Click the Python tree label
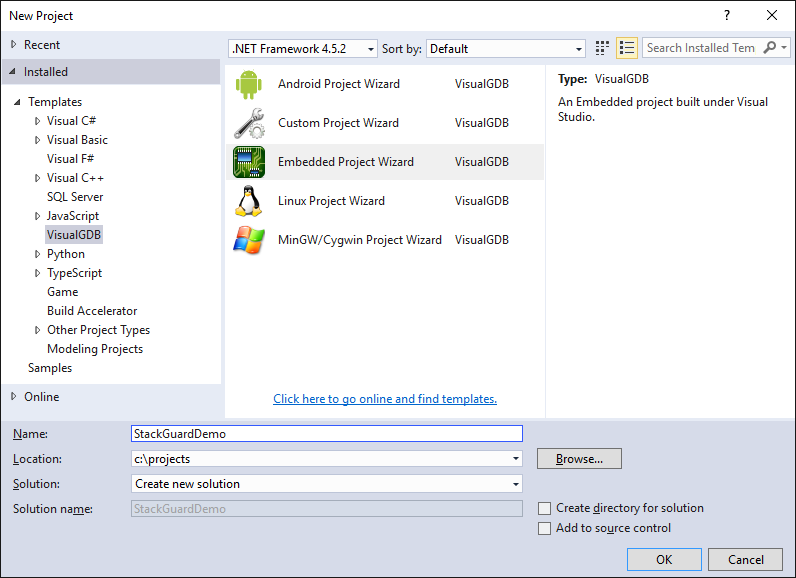The image size is (796, 578). (x=66, y=254)
